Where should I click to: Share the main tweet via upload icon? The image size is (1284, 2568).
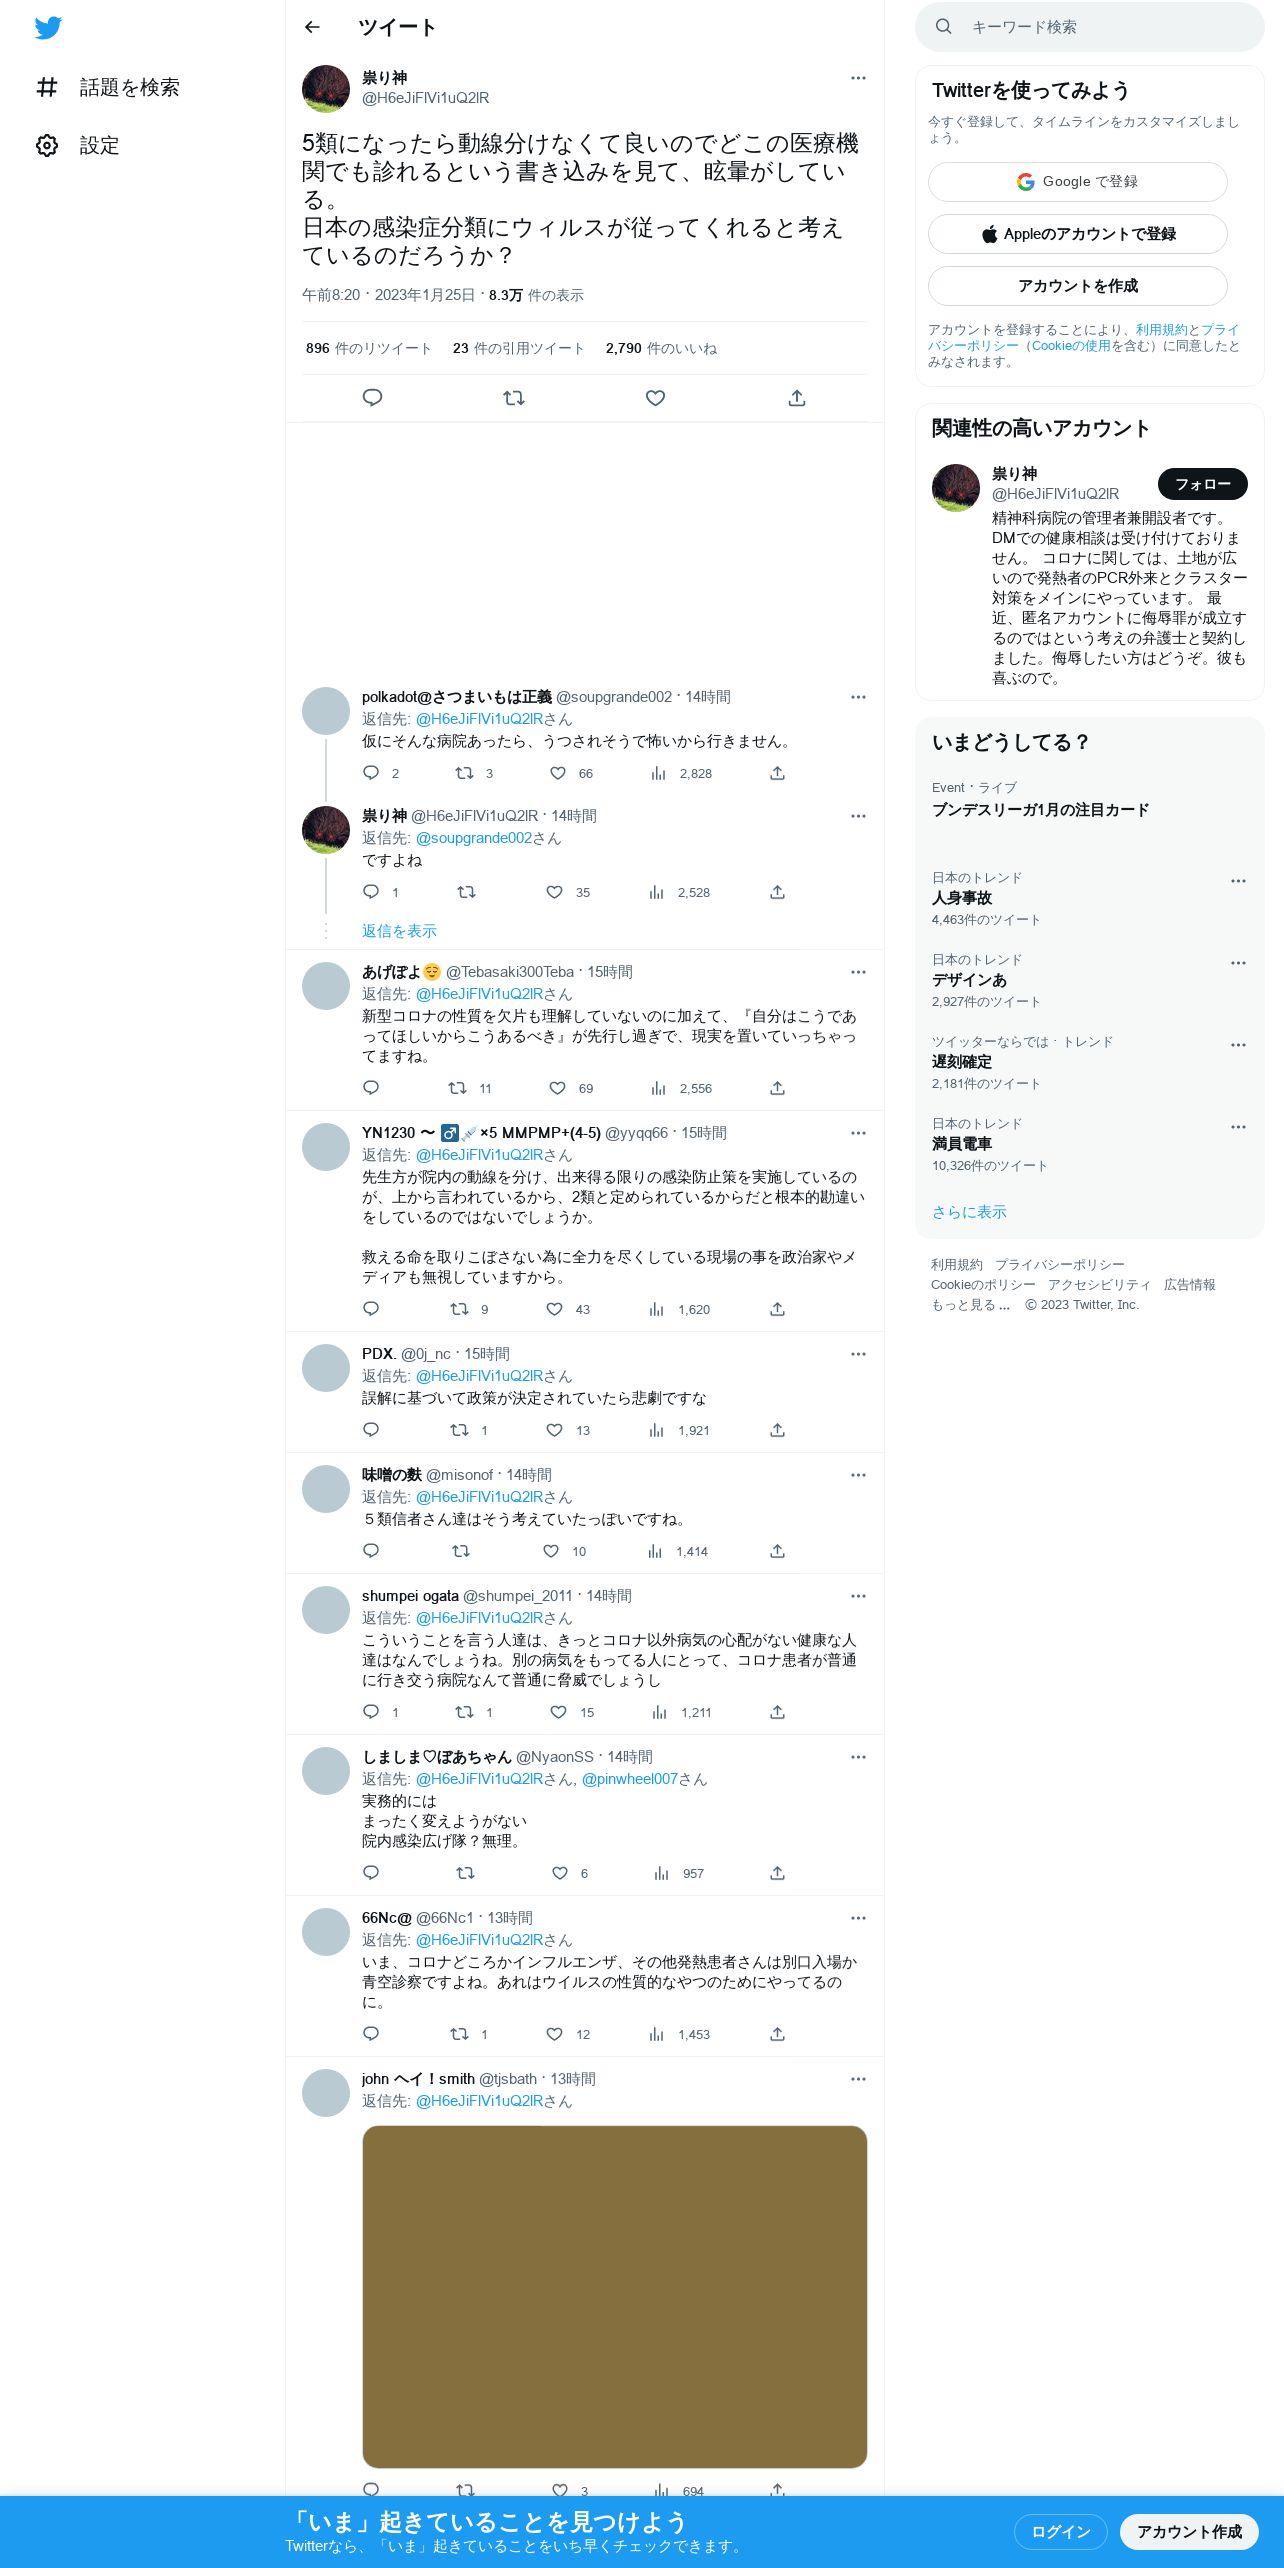797,398
